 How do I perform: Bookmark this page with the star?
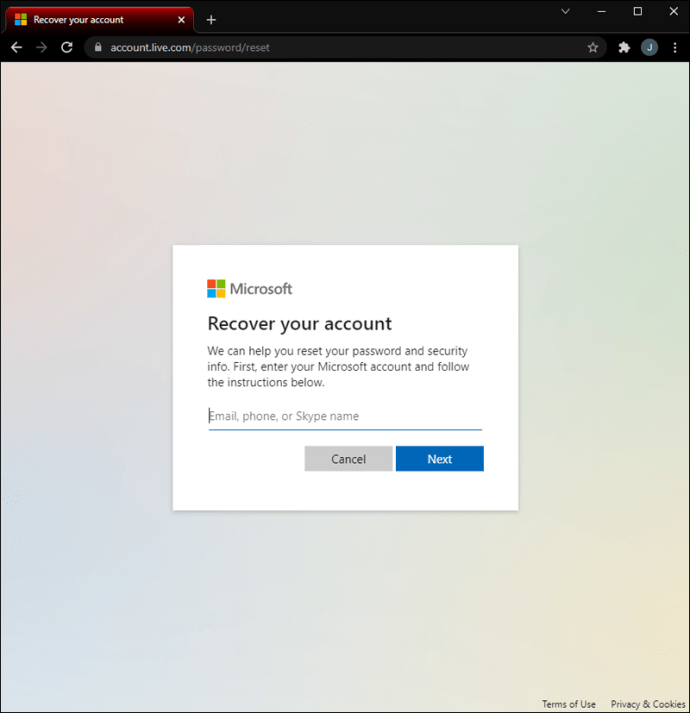tap(593, 47)
